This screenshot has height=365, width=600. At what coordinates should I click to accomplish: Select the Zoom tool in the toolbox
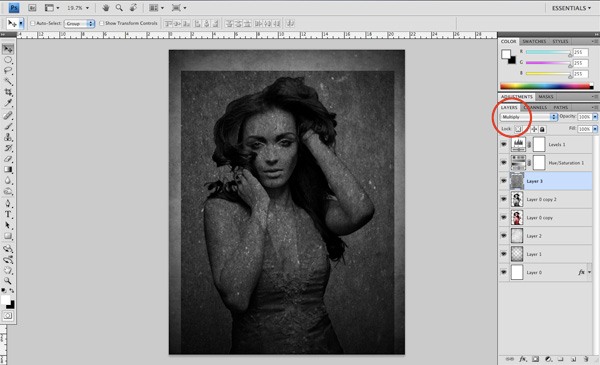(8, 281)
